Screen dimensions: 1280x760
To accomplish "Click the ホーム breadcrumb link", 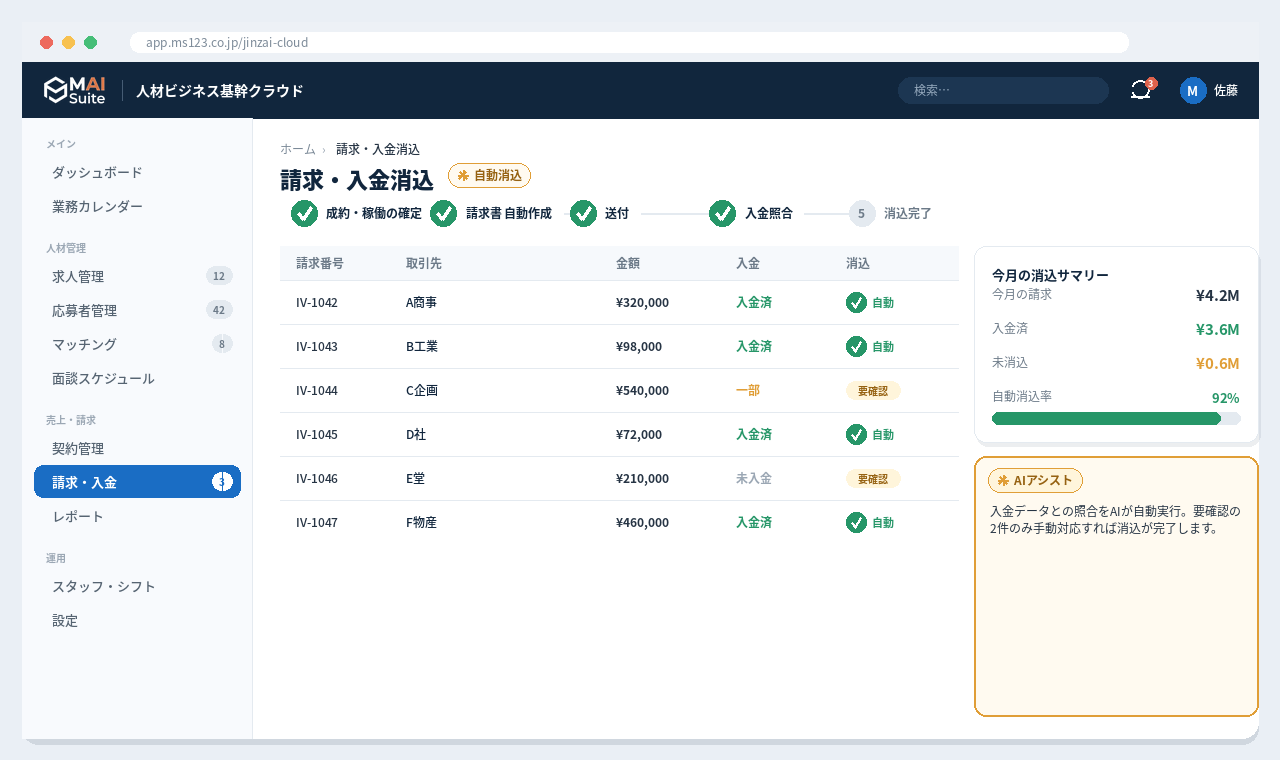I will click(298, 149).
